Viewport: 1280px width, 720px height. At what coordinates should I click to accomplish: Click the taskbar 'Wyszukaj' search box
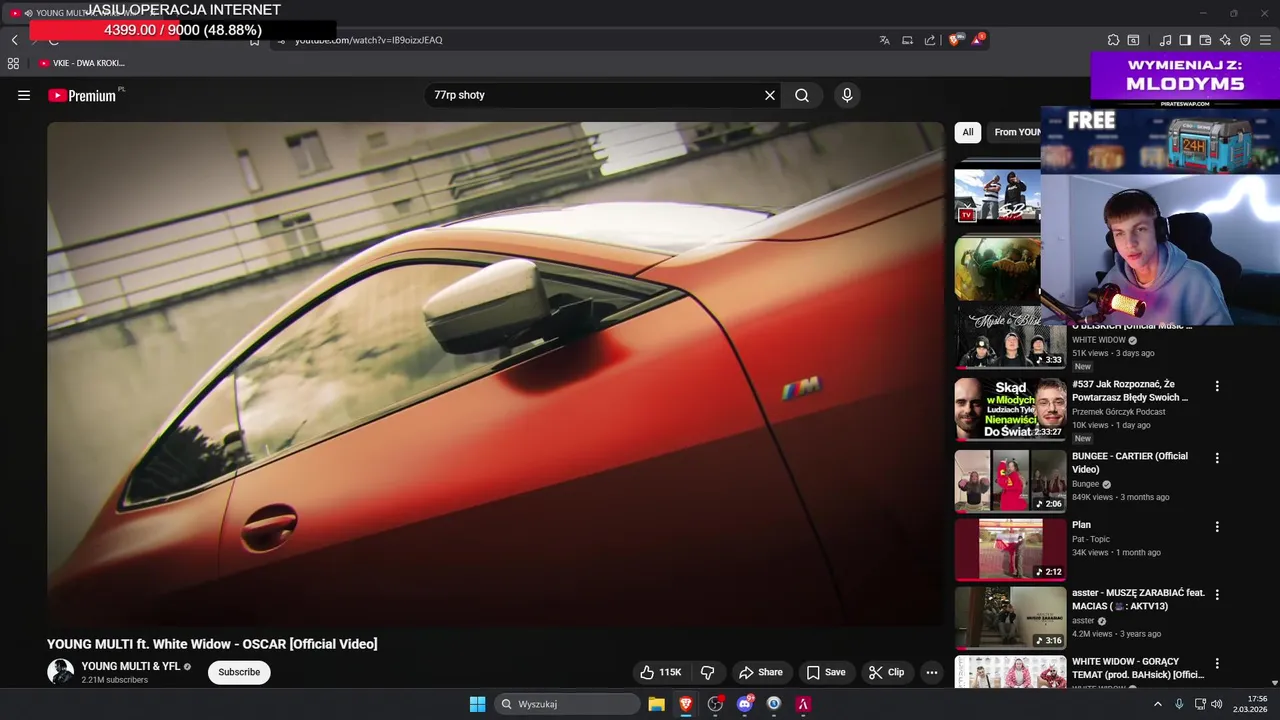pyautogui.click(x=567, y=704)
